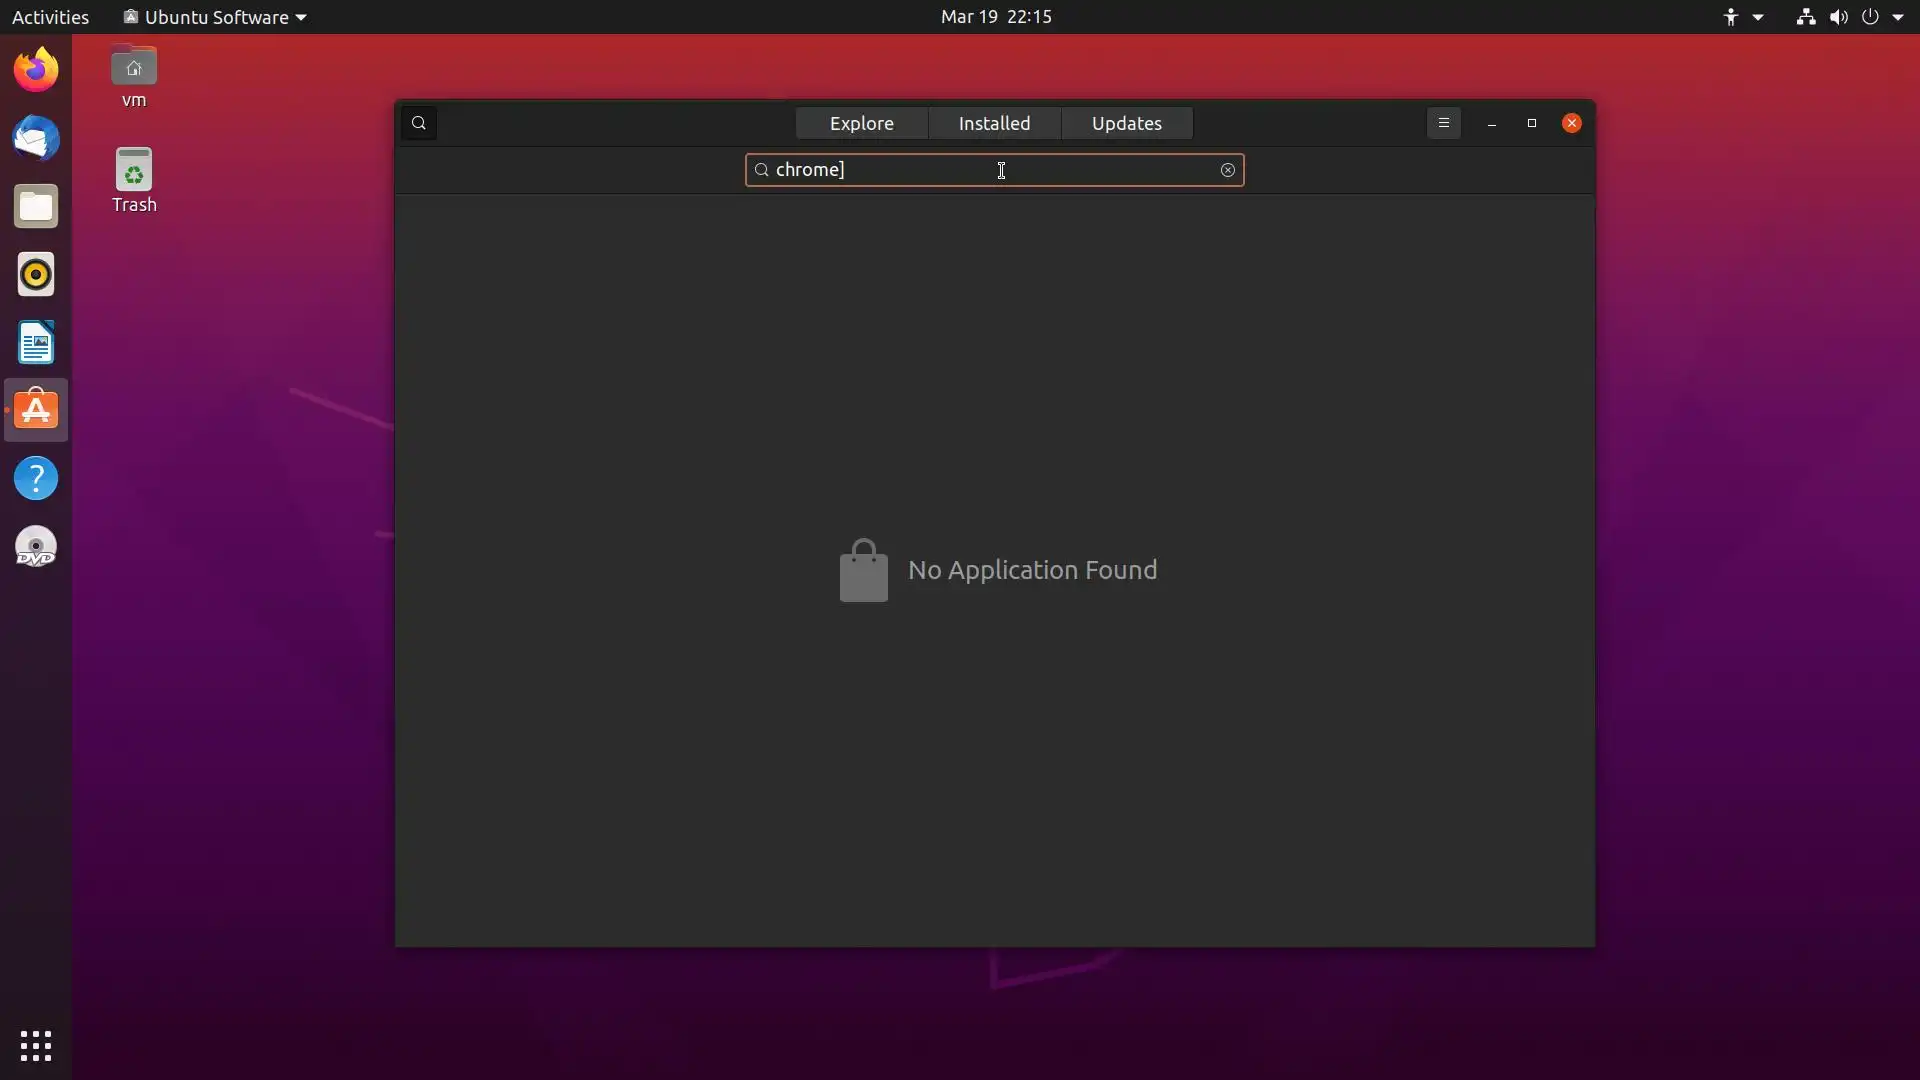Expand the system power menu
This screenshot has width=1920, height=1080.
(1882, 17)
